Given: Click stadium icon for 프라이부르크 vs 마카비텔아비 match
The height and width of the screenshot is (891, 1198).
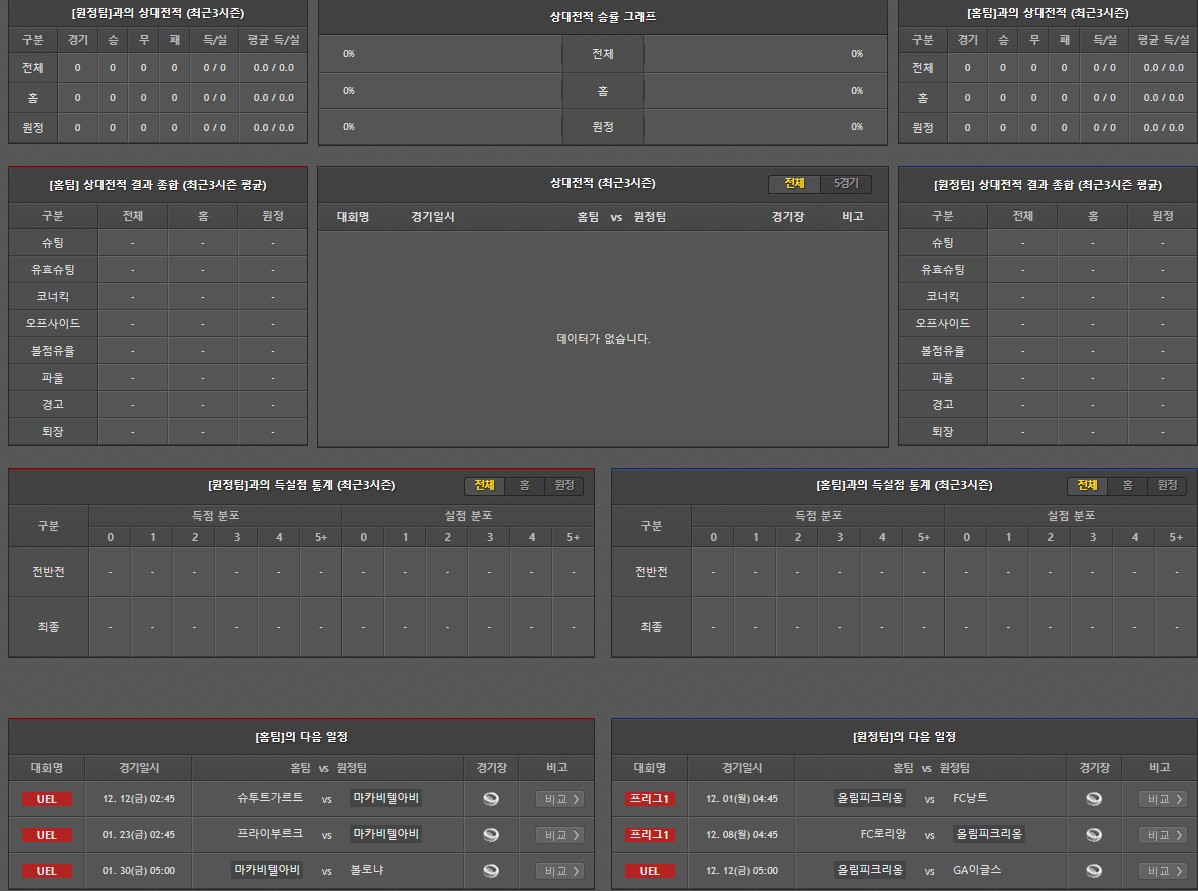Looking at the screenshot, I should click(x=490, y=835).
